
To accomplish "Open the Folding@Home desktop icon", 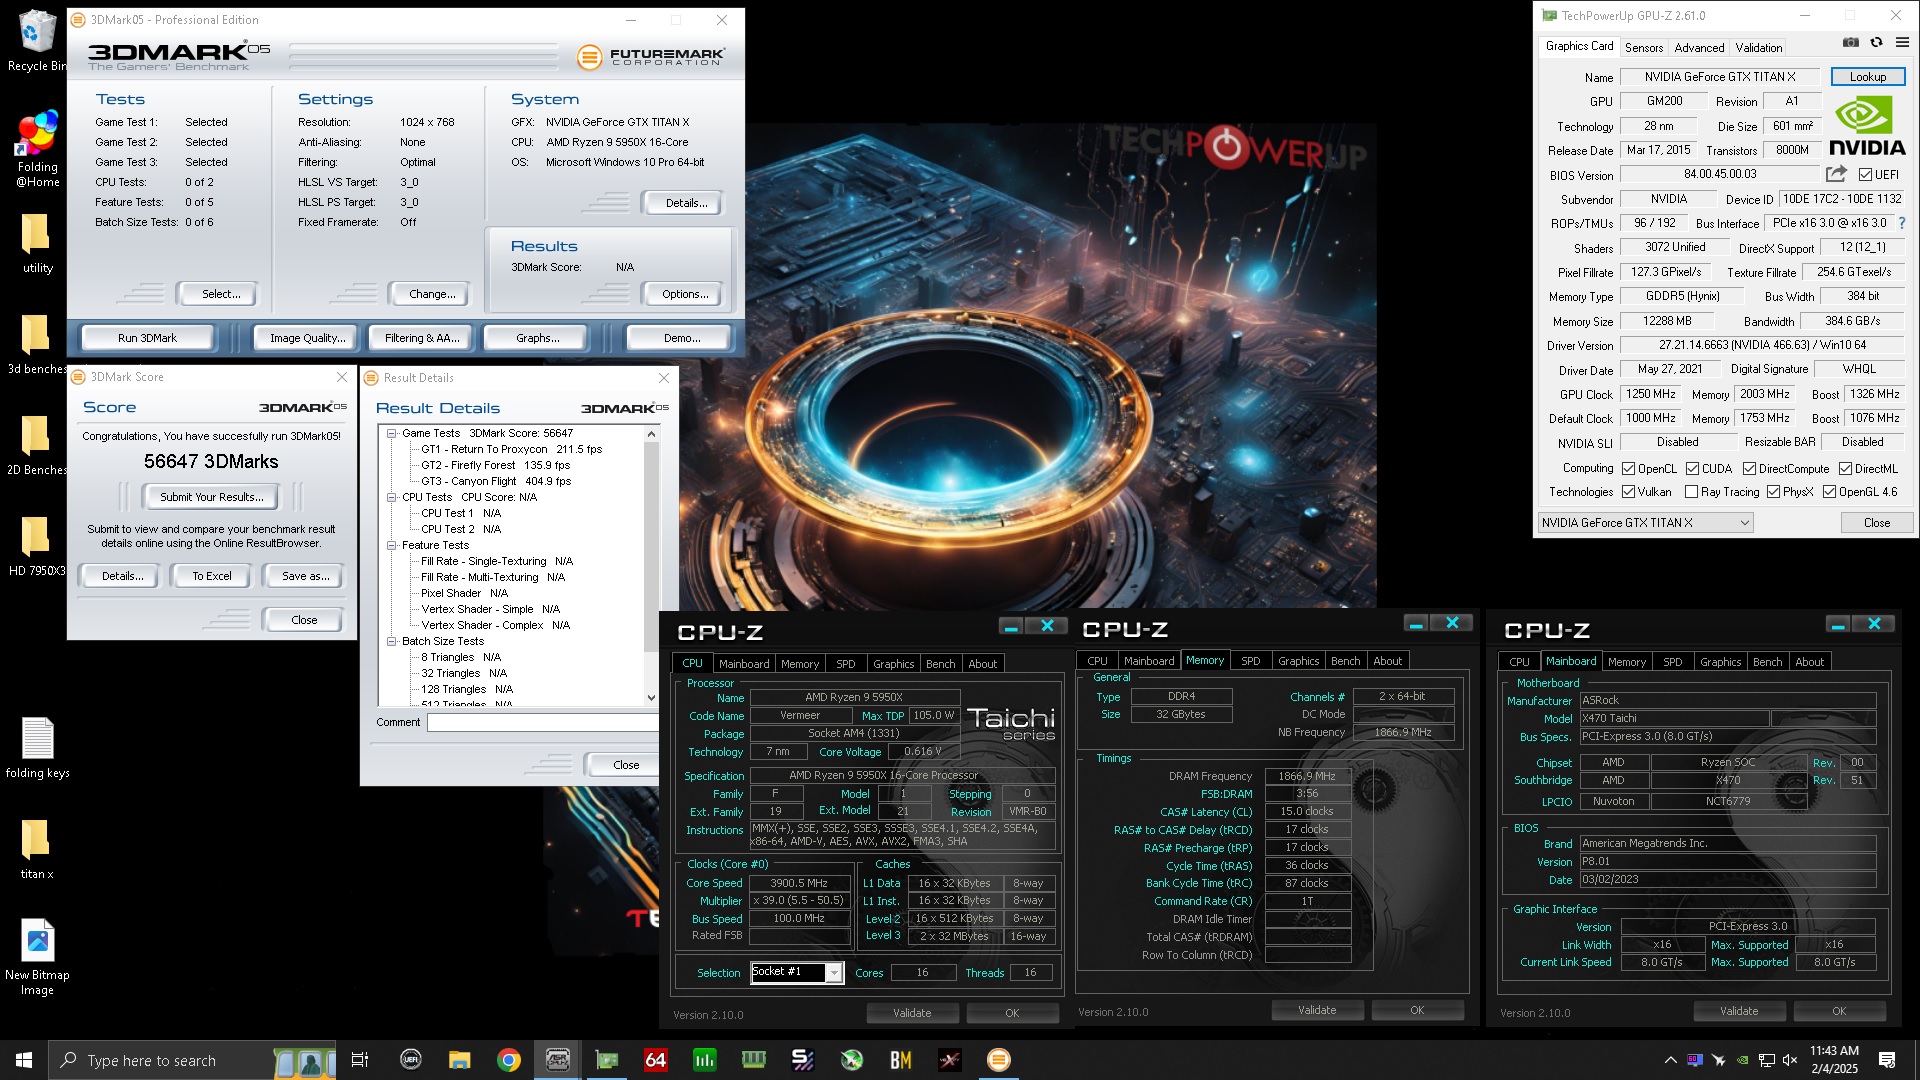I will tap(37, 150).
